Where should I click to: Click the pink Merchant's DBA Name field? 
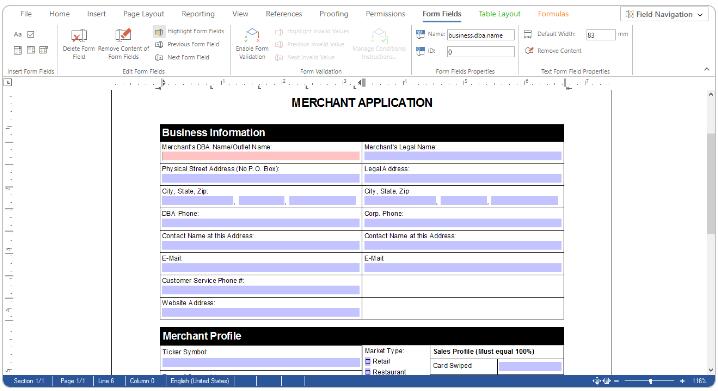coord(261,156)
